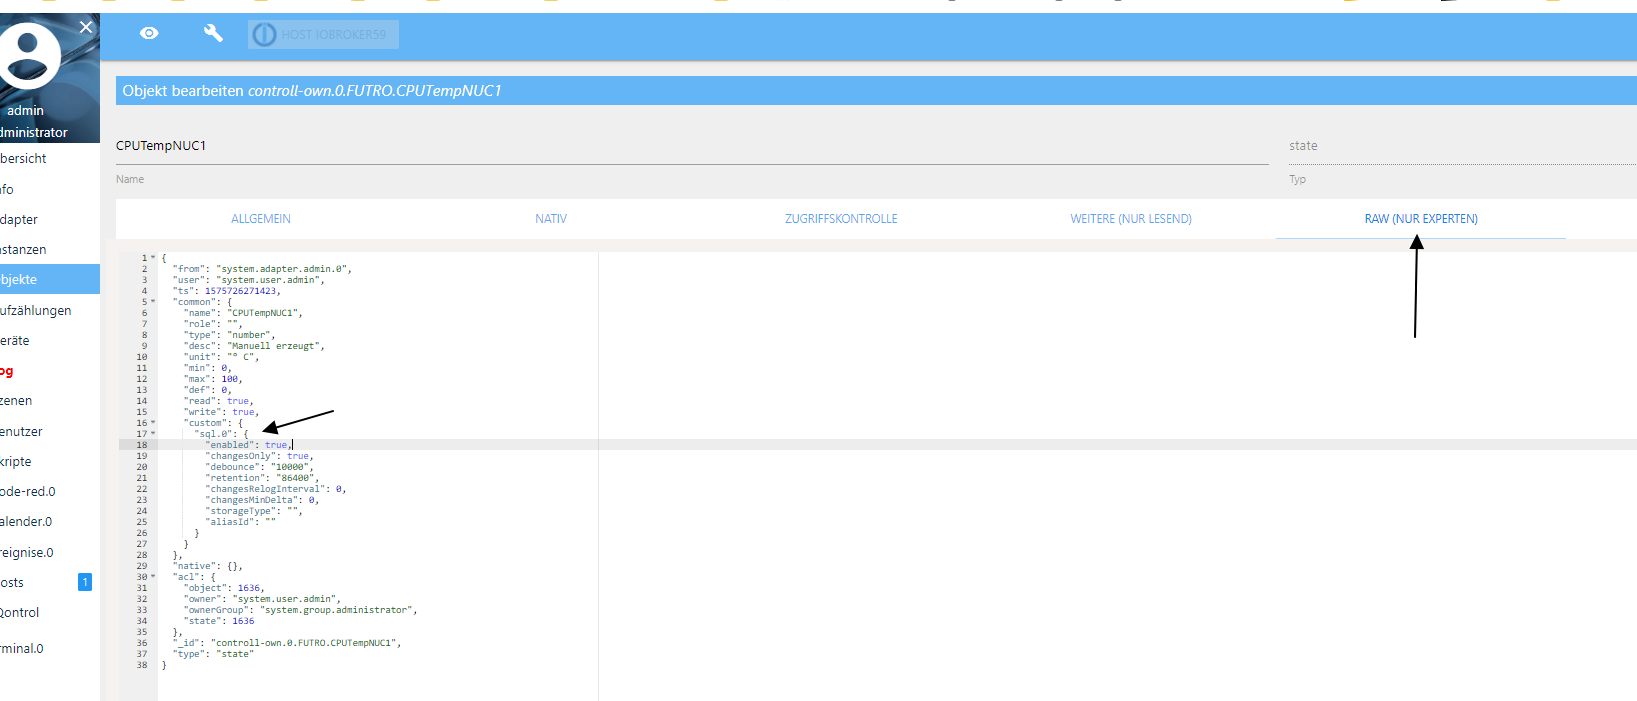The image size is (1637, 701).
Task: Collapse the "acl" block fold arrow
Action: pyautogui.click(x=153, y=577)
